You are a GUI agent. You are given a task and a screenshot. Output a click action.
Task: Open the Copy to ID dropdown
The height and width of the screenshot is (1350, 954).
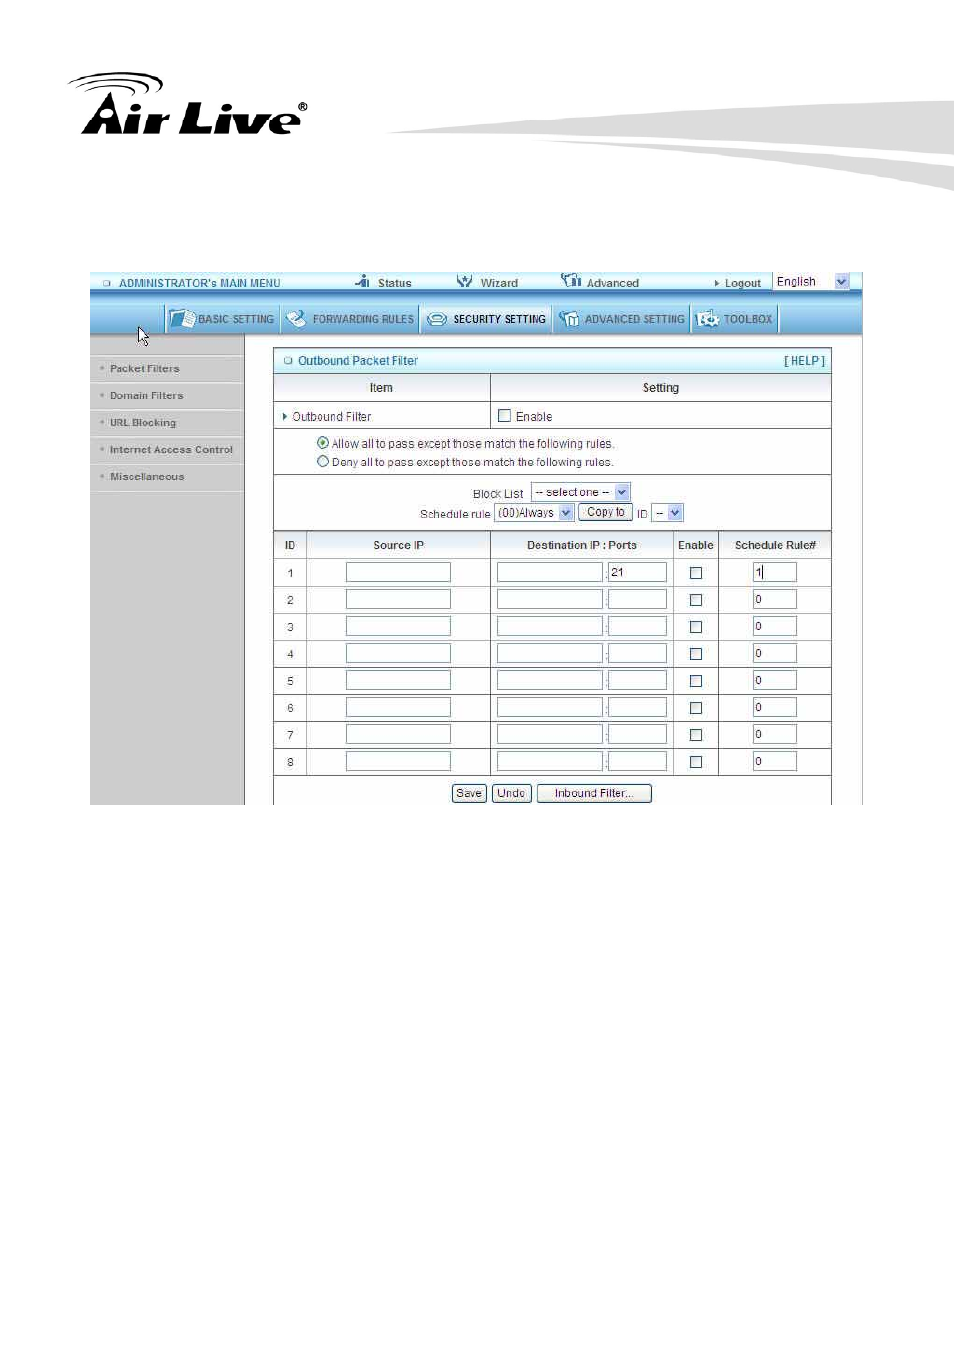667,513
